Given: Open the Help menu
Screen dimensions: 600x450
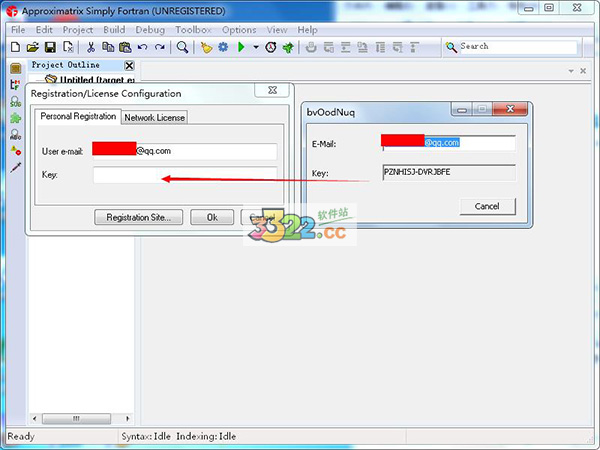Looking at the screenshot, I should [307, 30].
